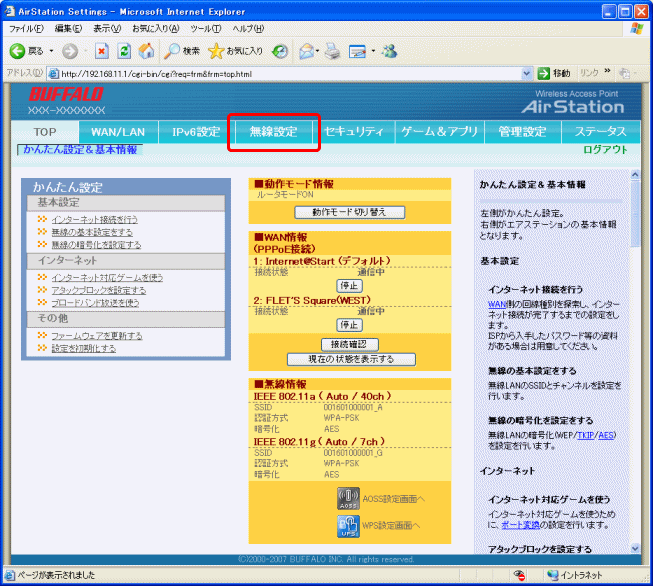Open the 表示(V) menu
The image size is (653, 586).
[x=107, y=28]
